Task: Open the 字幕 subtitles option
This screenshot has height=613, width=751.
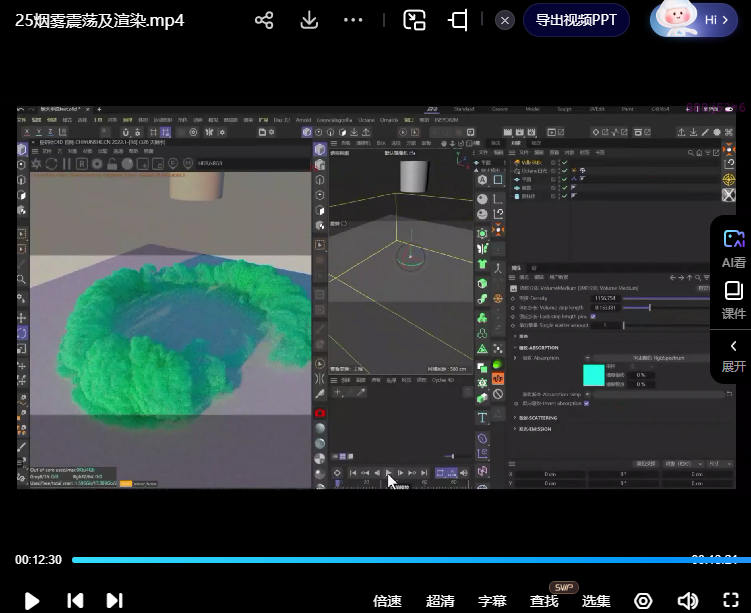Action: 492,600
